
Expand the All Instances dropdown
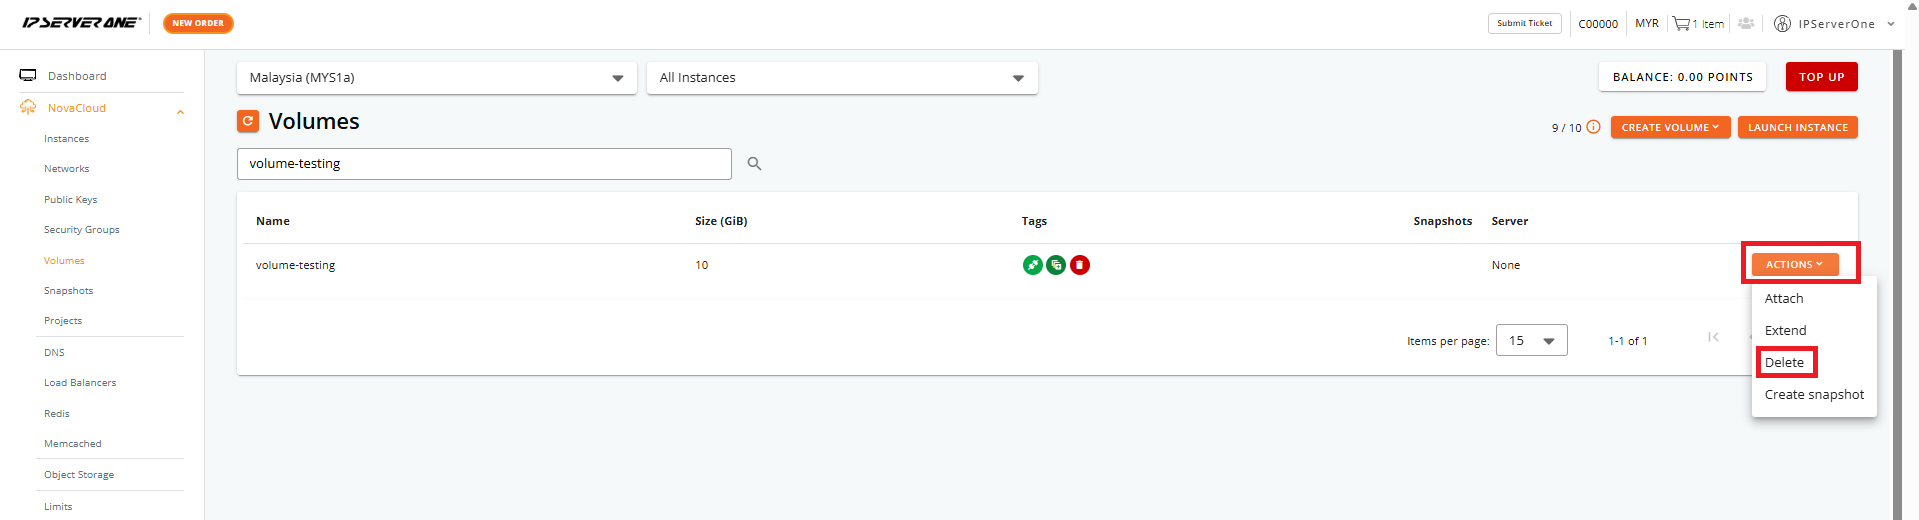point(842,78)
